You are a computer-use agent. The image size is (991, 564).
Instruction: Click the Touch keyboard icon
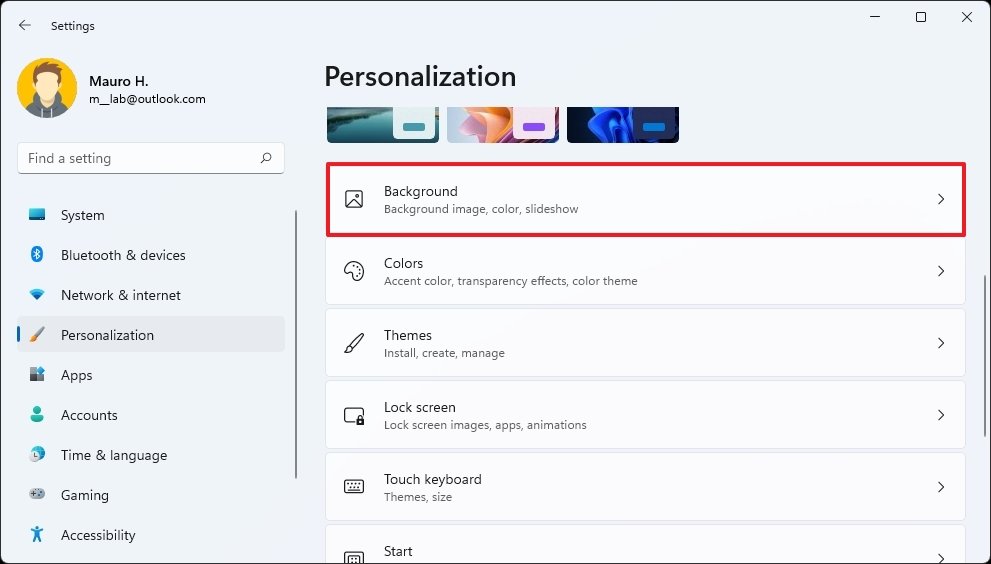pos(354,487)
